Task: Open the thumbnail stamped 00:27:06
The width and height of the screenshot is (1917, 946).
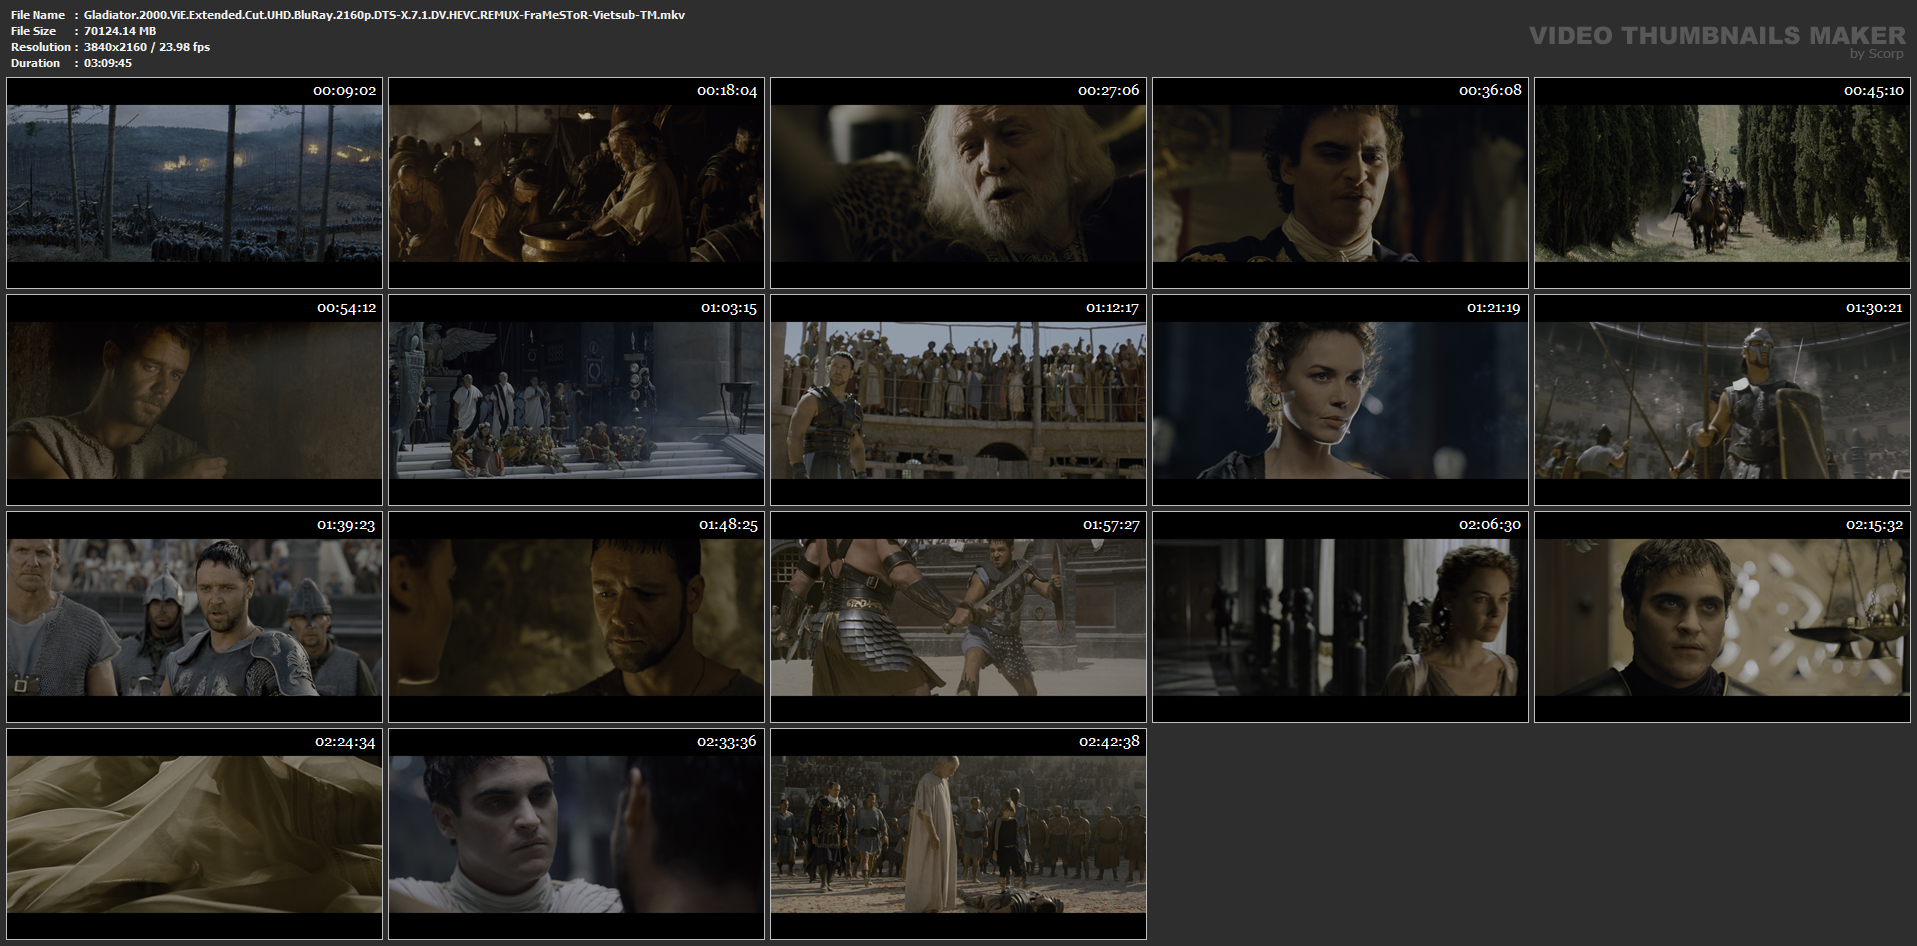Action: tap(958, 183)
